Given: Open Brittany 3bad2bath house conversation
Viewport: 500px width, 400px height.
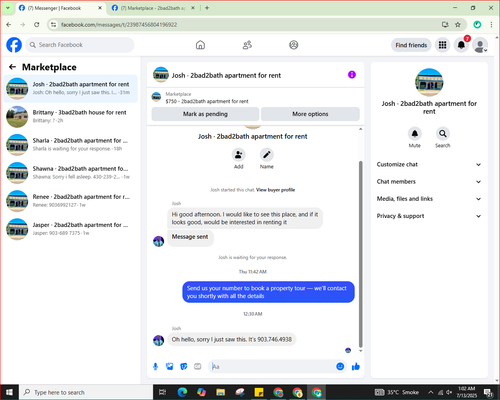Looking at the screenshot, I should 70,117.
